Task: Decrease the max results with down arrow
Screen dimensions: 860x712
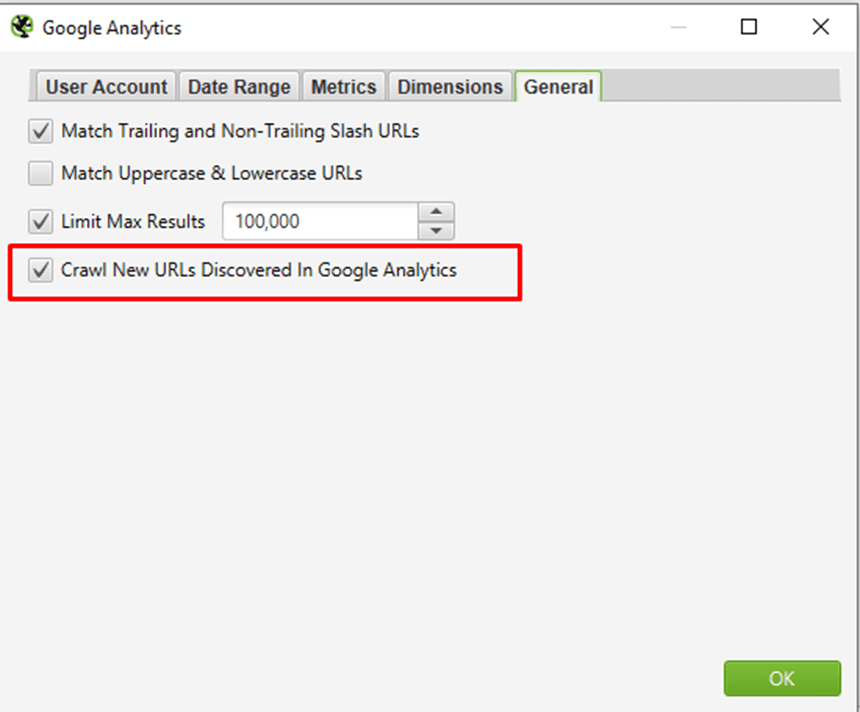Action: [436, 230]
